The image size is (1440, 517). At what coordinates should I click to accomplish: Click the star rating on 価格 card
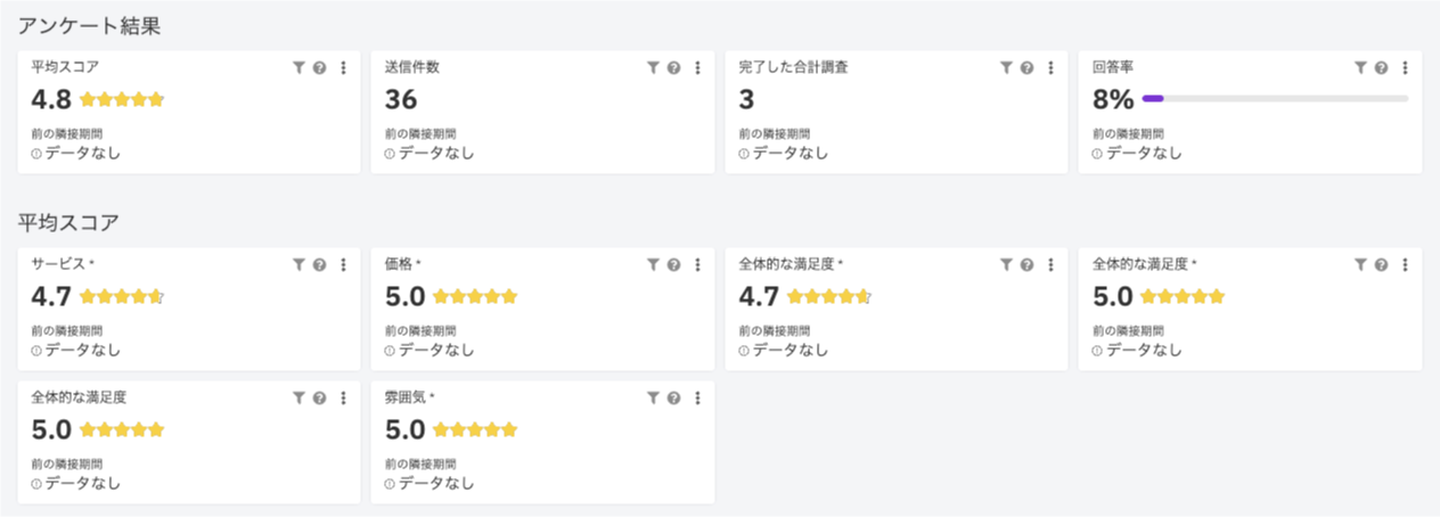(x=475, y=297)
